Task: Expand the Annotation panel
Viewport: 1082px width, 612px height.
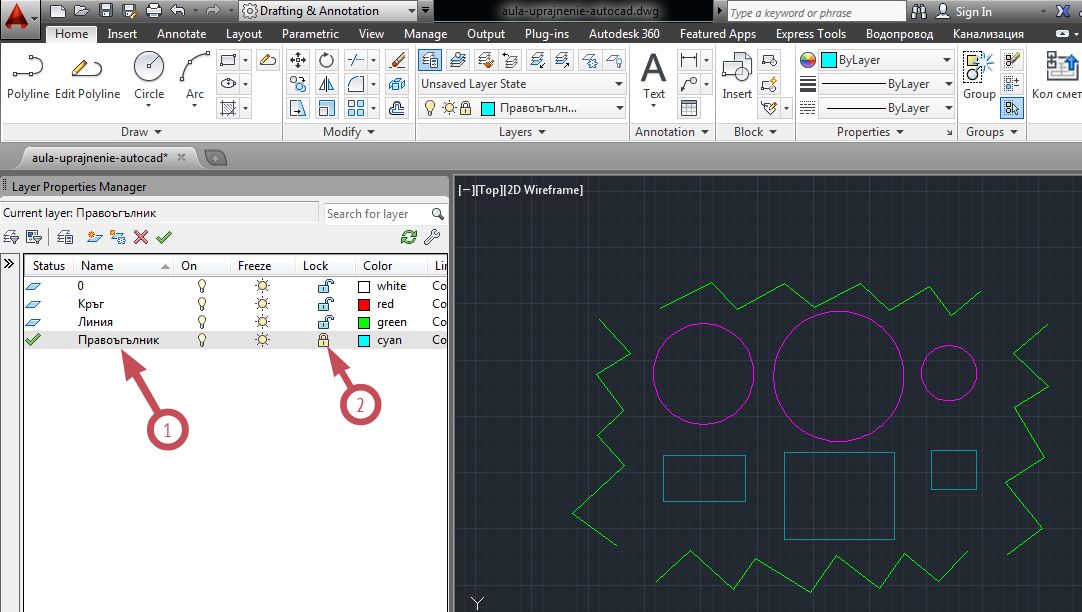Action: coord(671,132)
